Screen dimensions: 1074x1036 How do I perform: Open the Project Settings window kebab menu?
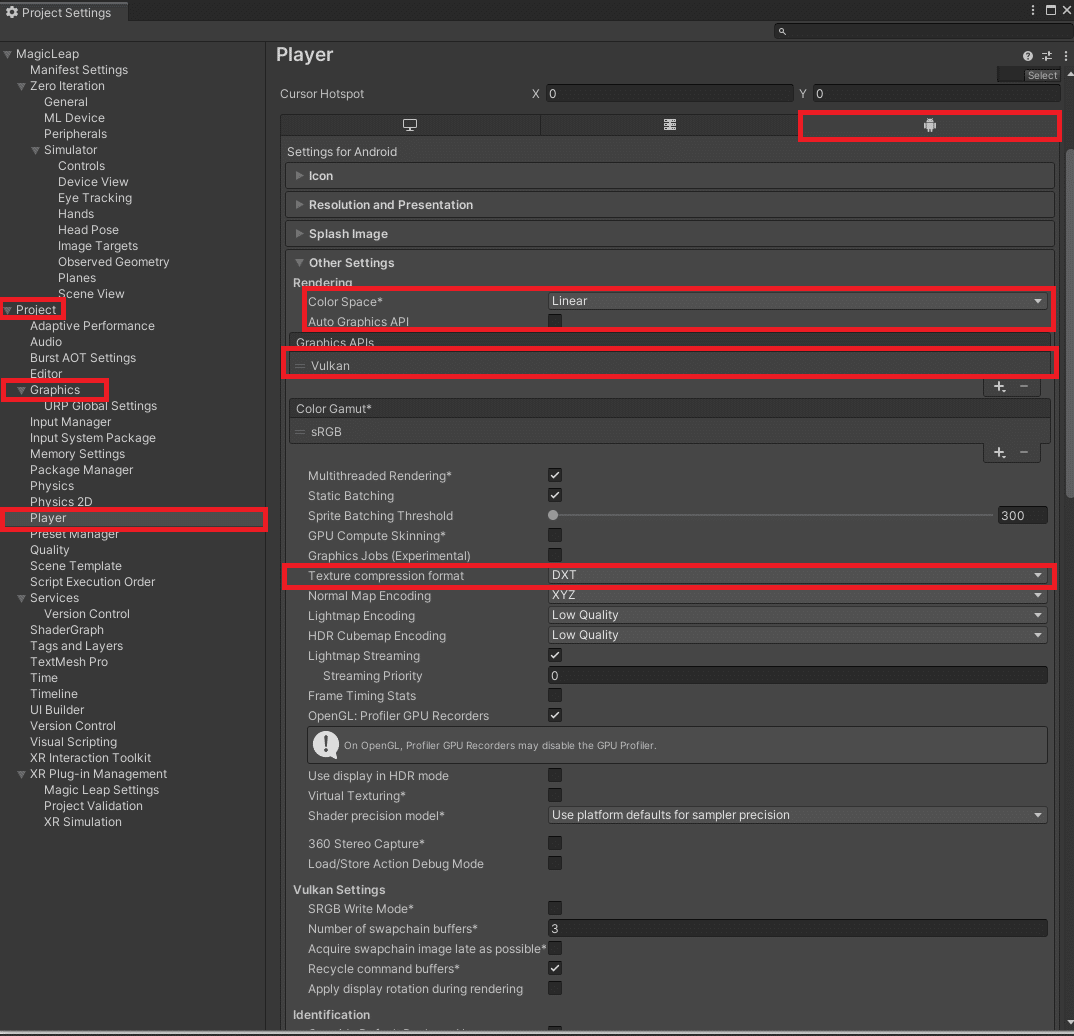click(x=1033, y=10)
